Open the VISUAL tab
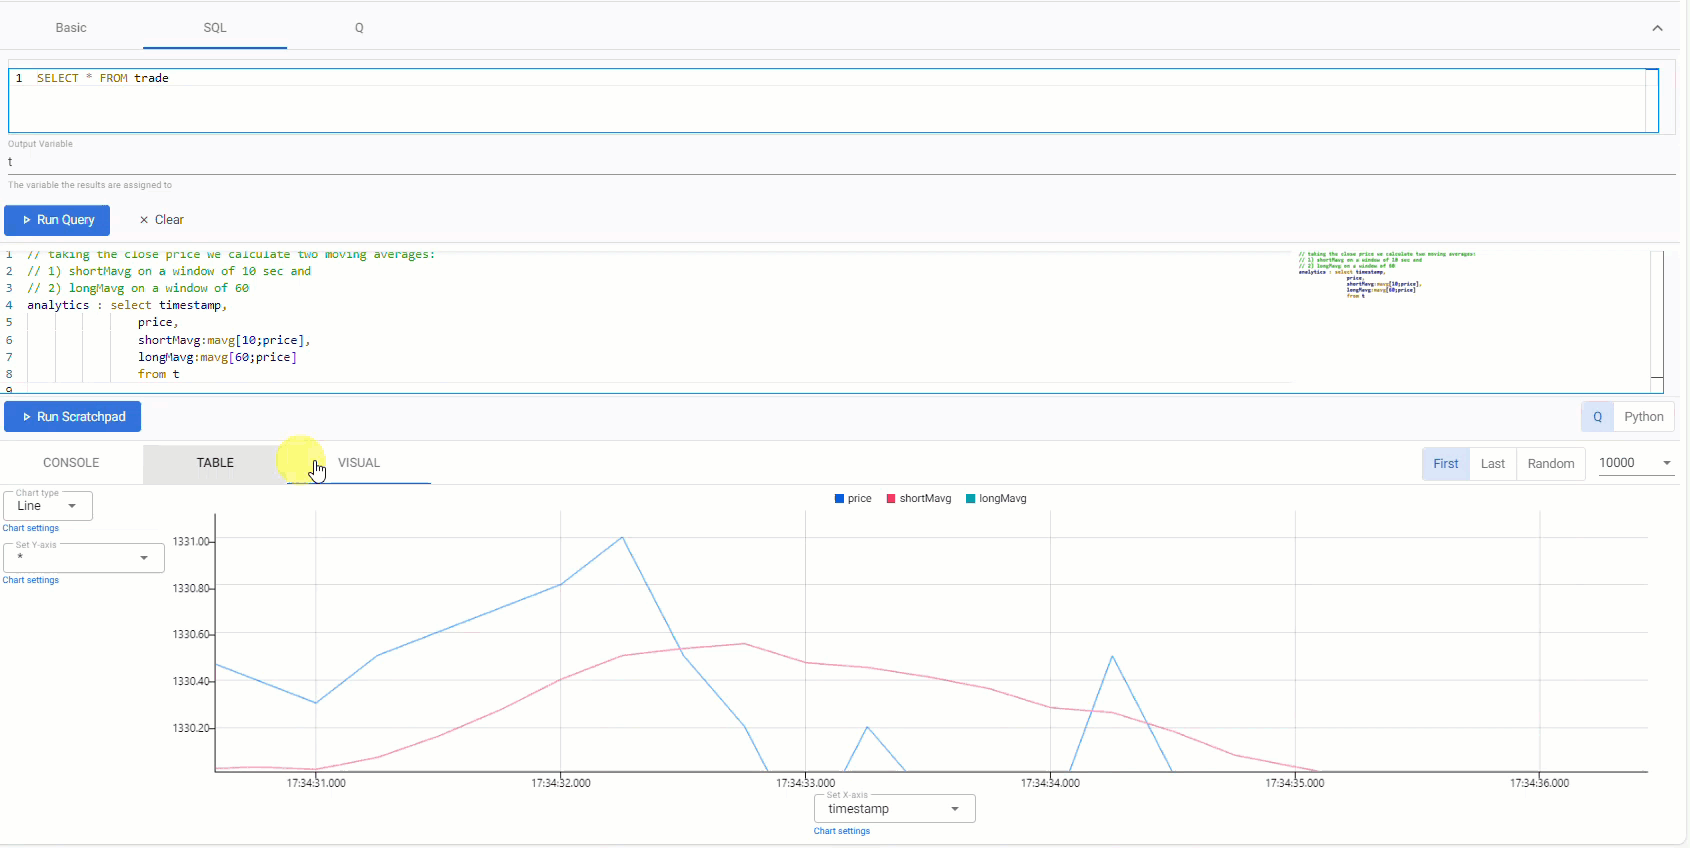1690x848 pixels. click(x=359, y=463)
